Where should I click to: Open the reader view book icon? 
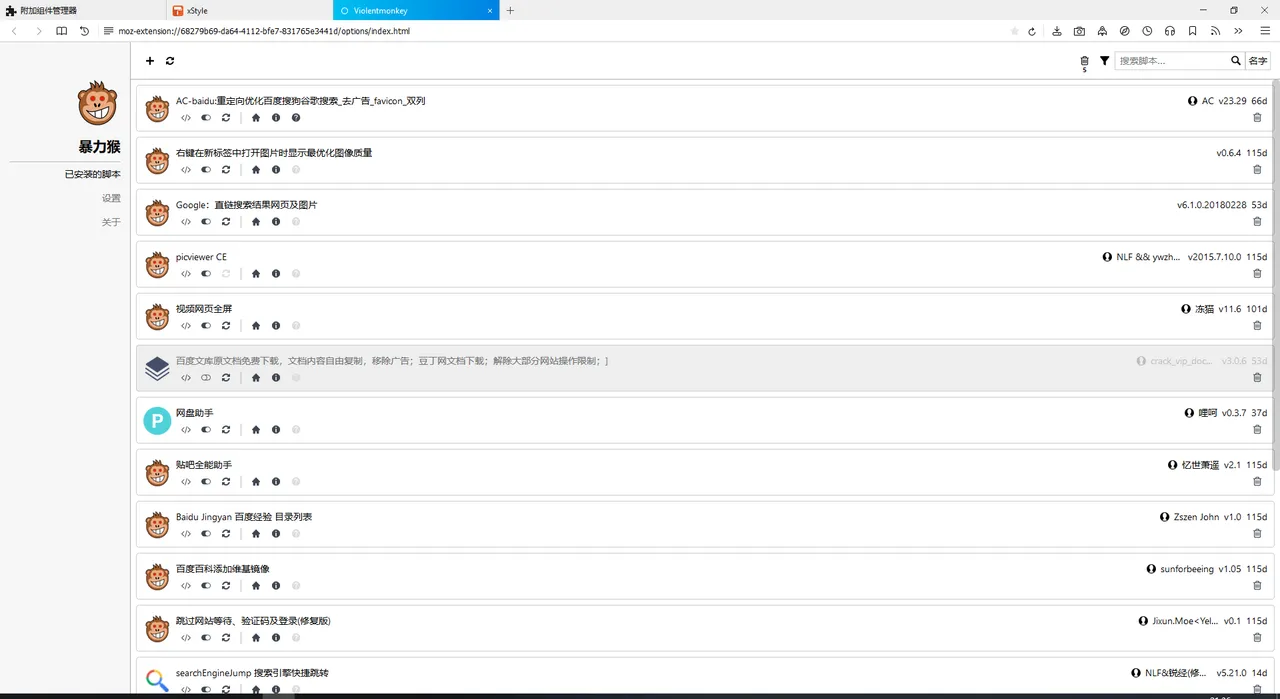coord(62,31)
